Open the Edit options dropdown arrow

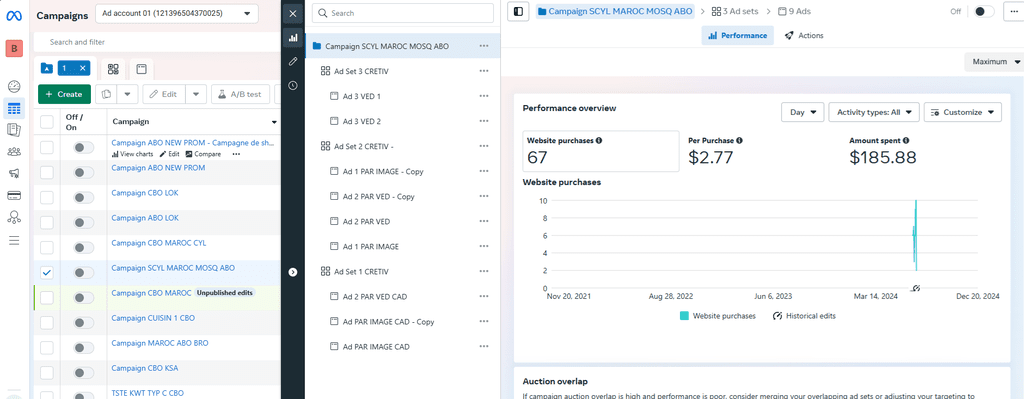(196, 94)
